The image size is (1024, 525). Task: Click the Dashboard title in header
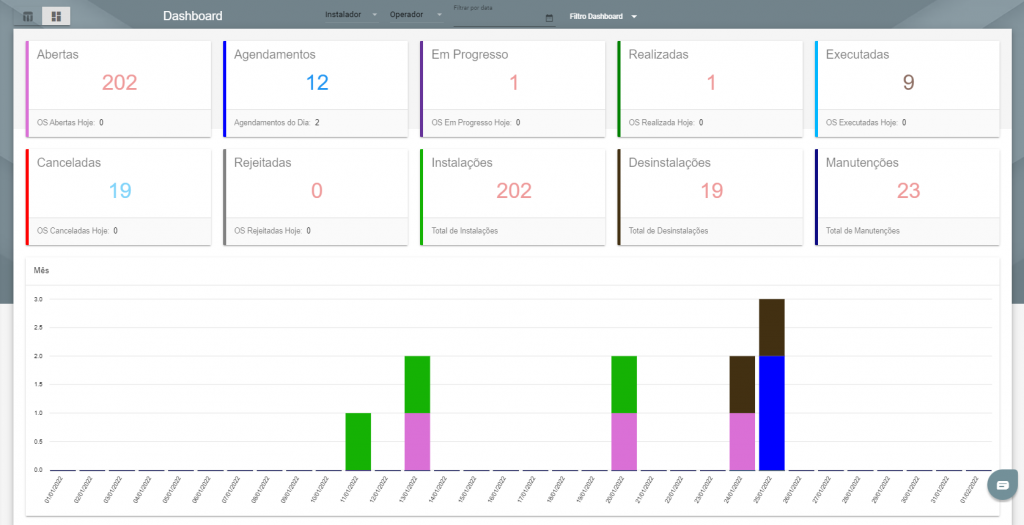click(193, 16)
